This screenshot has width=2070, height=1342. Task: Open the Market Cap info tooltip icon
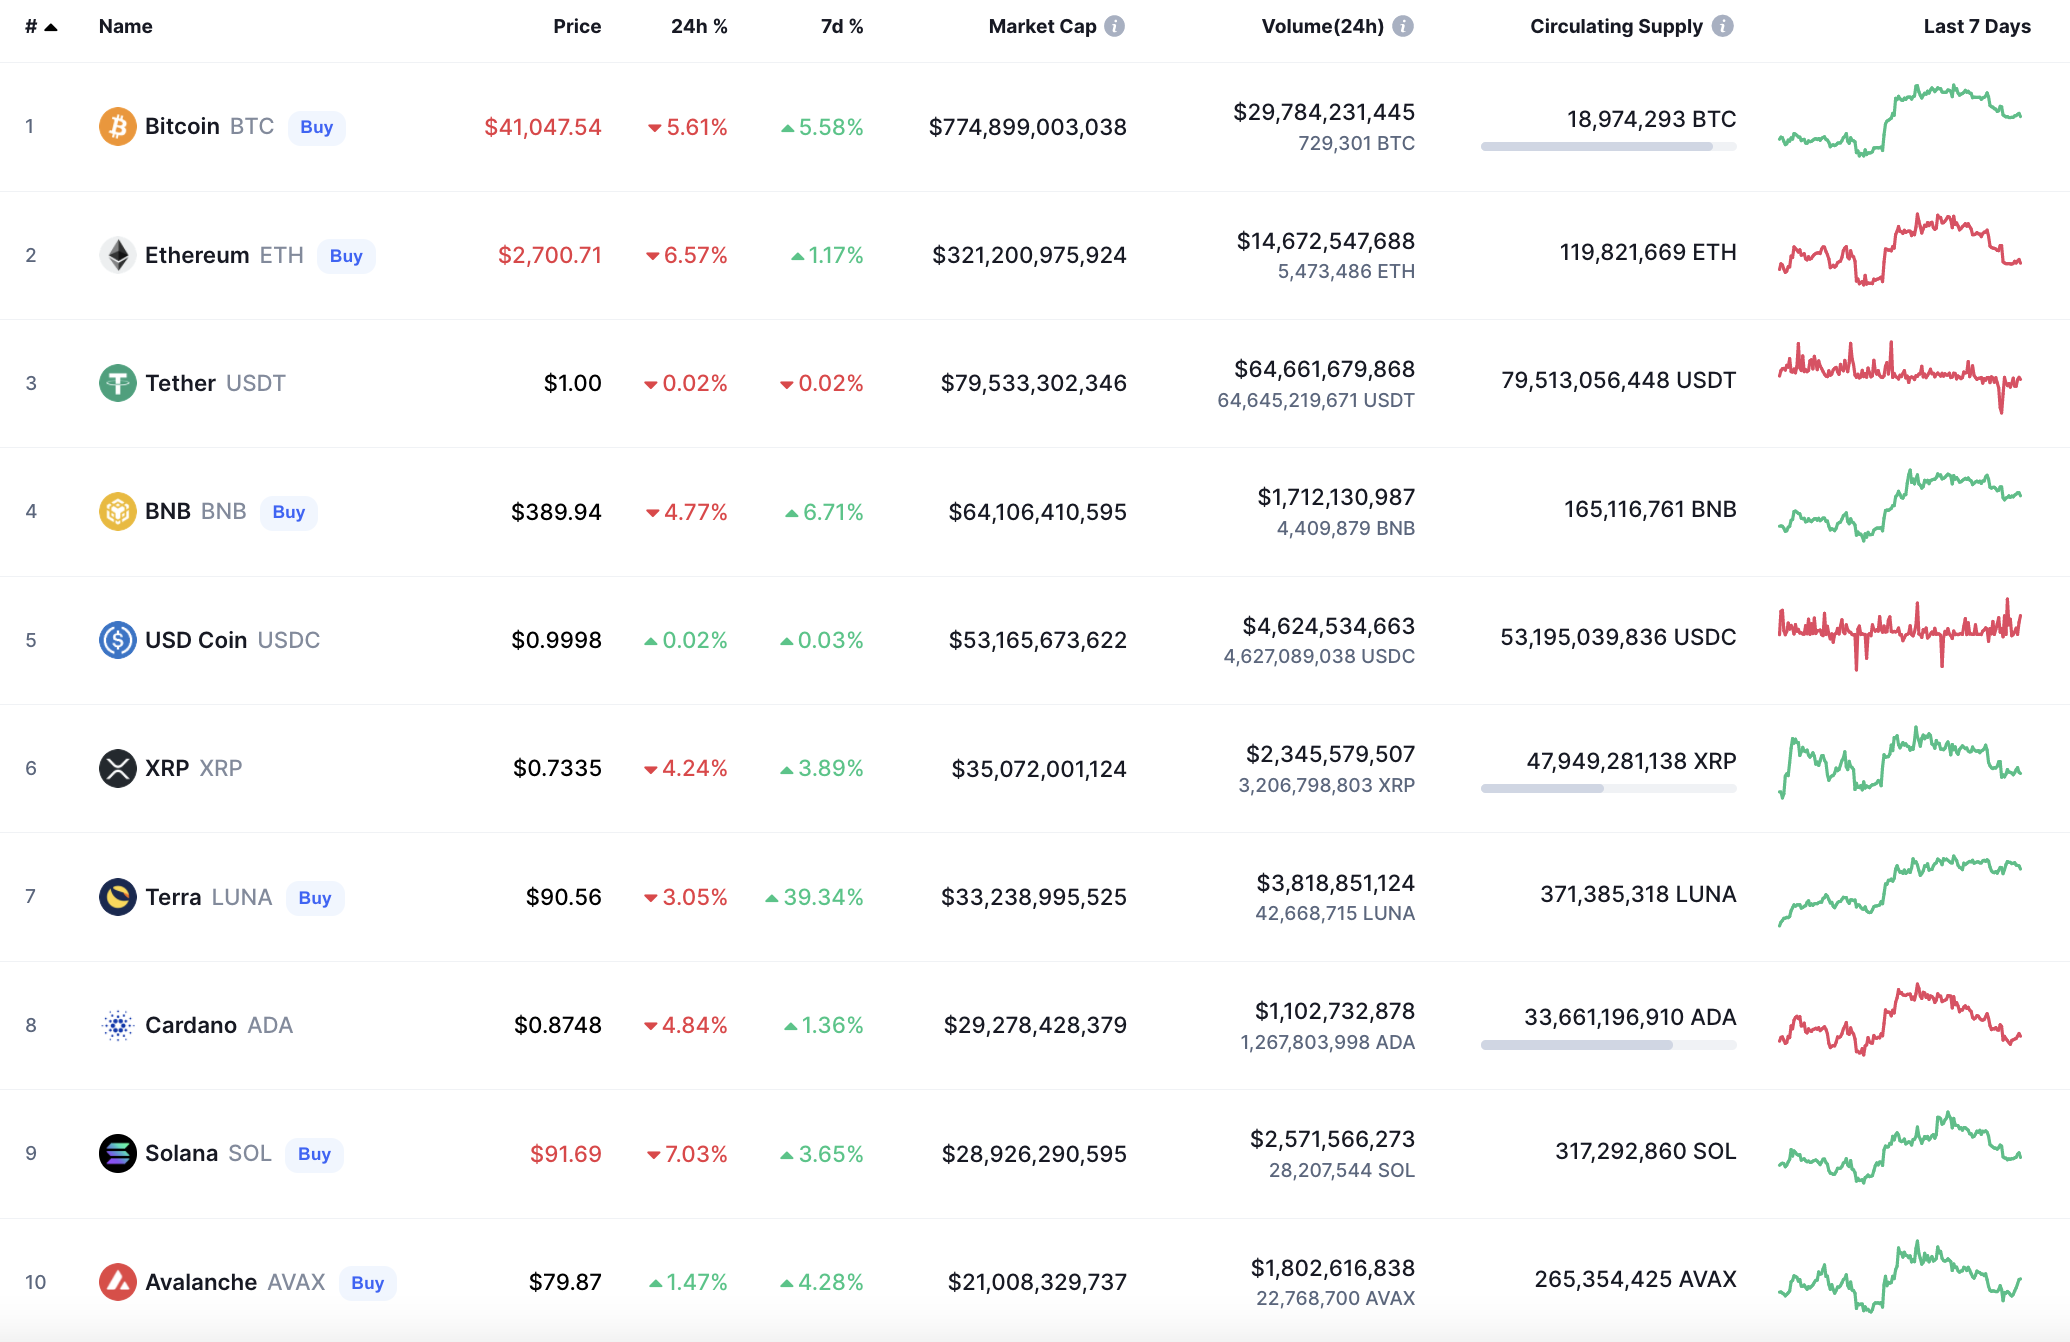pos(1114,27)
